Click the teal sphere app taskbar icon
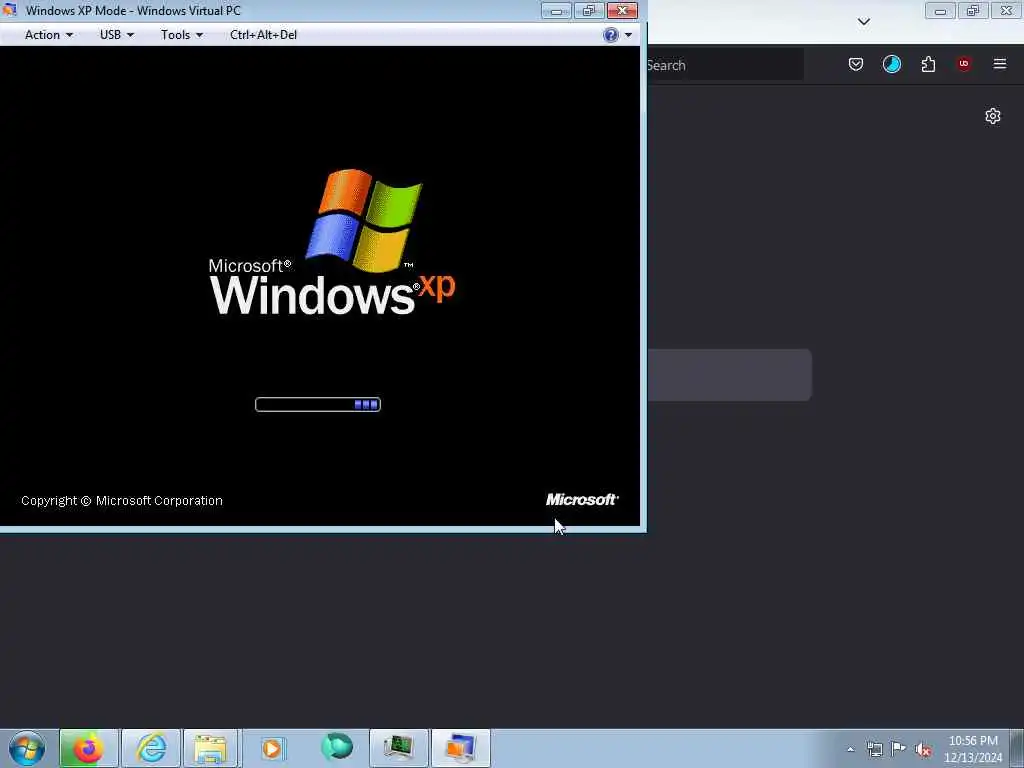The width and height of the screenshot is (1024, 768). tap(337, 747)
